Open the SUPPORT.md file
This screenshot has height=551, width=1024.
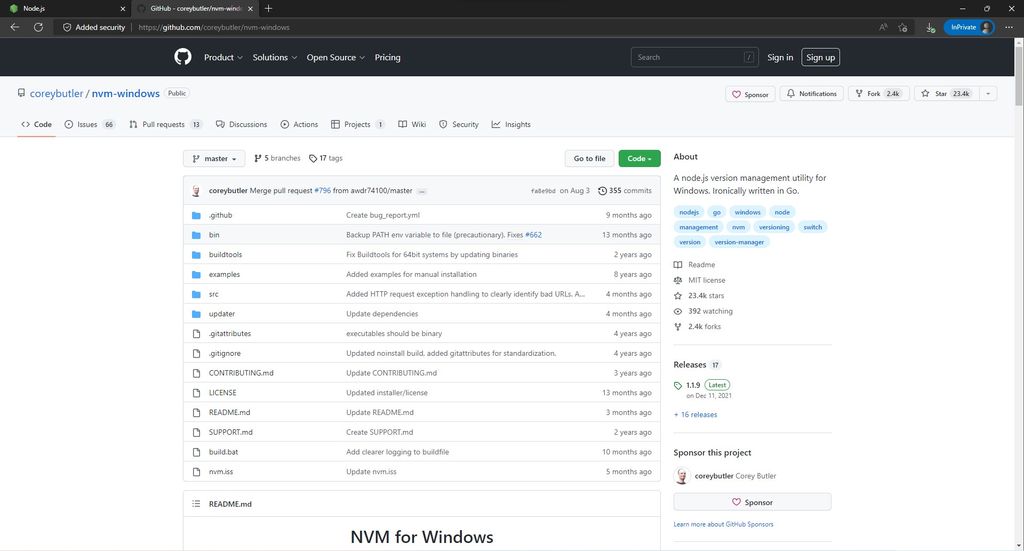pos(231,432)
